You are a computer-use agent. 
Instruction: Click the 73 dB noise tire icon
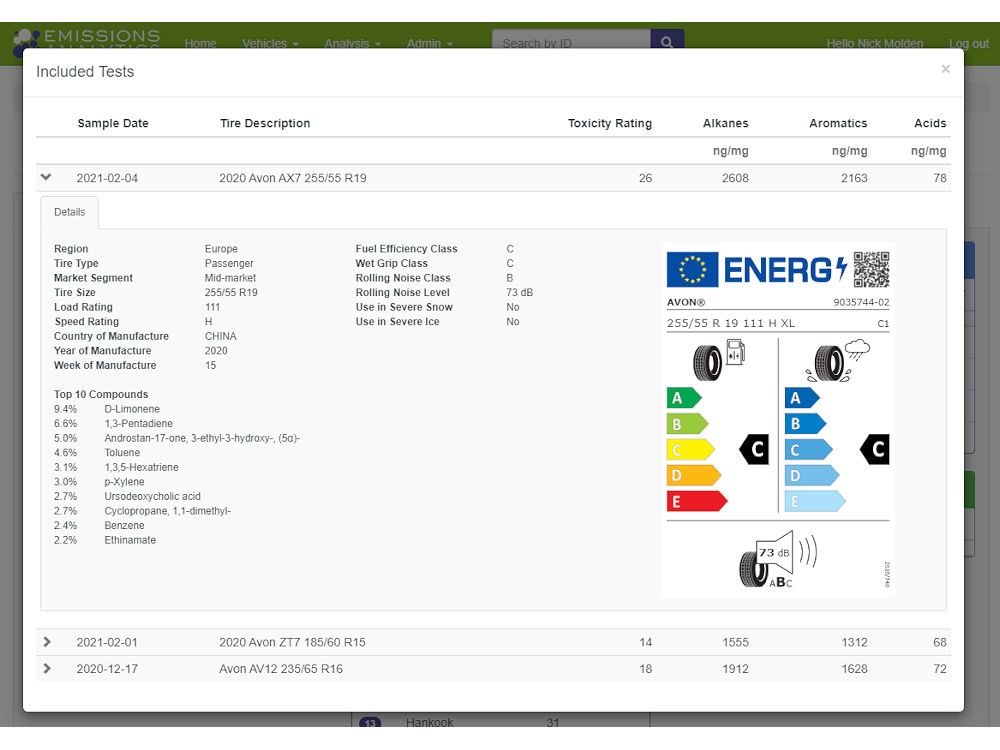[777, 559]
